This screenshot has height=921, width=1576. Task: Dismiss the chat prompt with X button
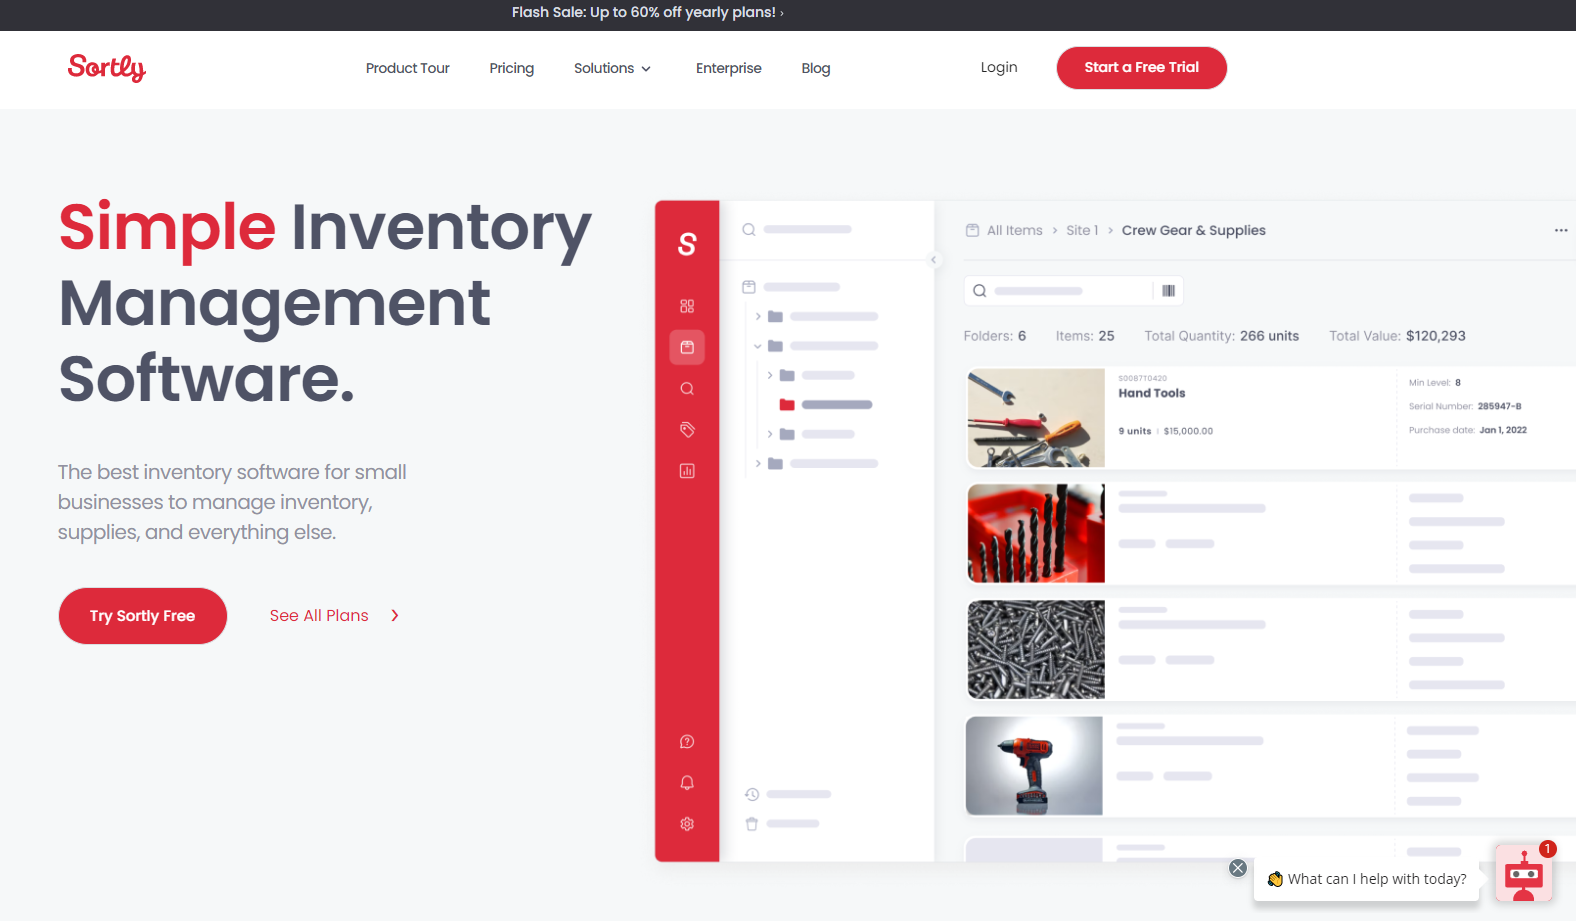tap(1238, 868)
